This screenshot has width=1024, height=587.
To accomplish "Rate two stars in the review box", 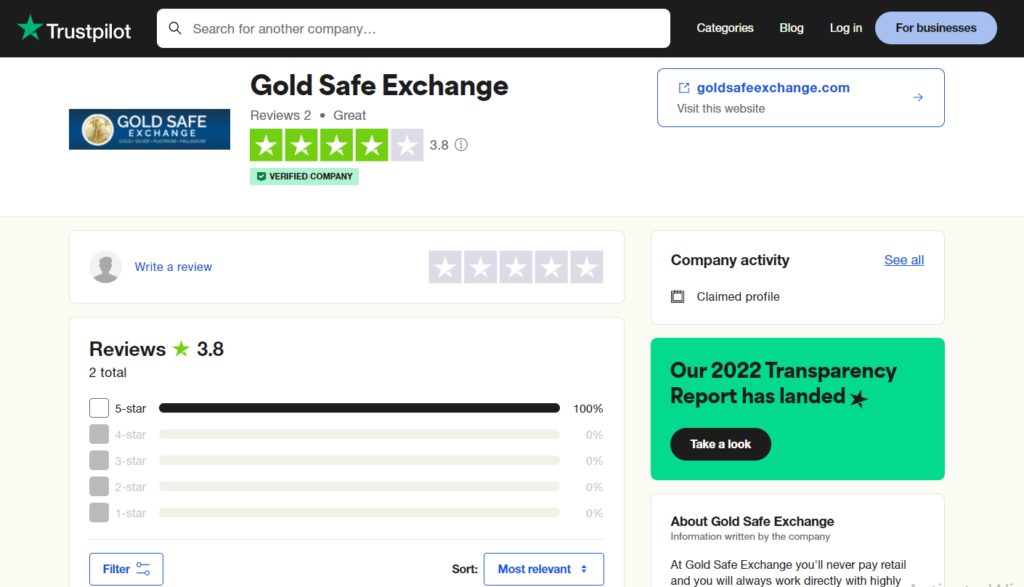I will pyautogui.click(x=481, y=267).
